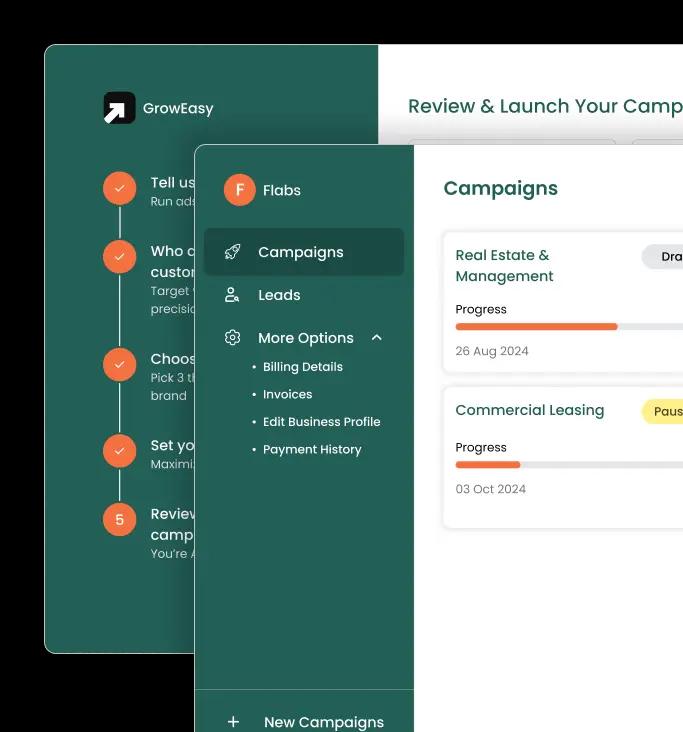Open the Invoices submenu link
683x732 pixels.
(x=287, y=394)
